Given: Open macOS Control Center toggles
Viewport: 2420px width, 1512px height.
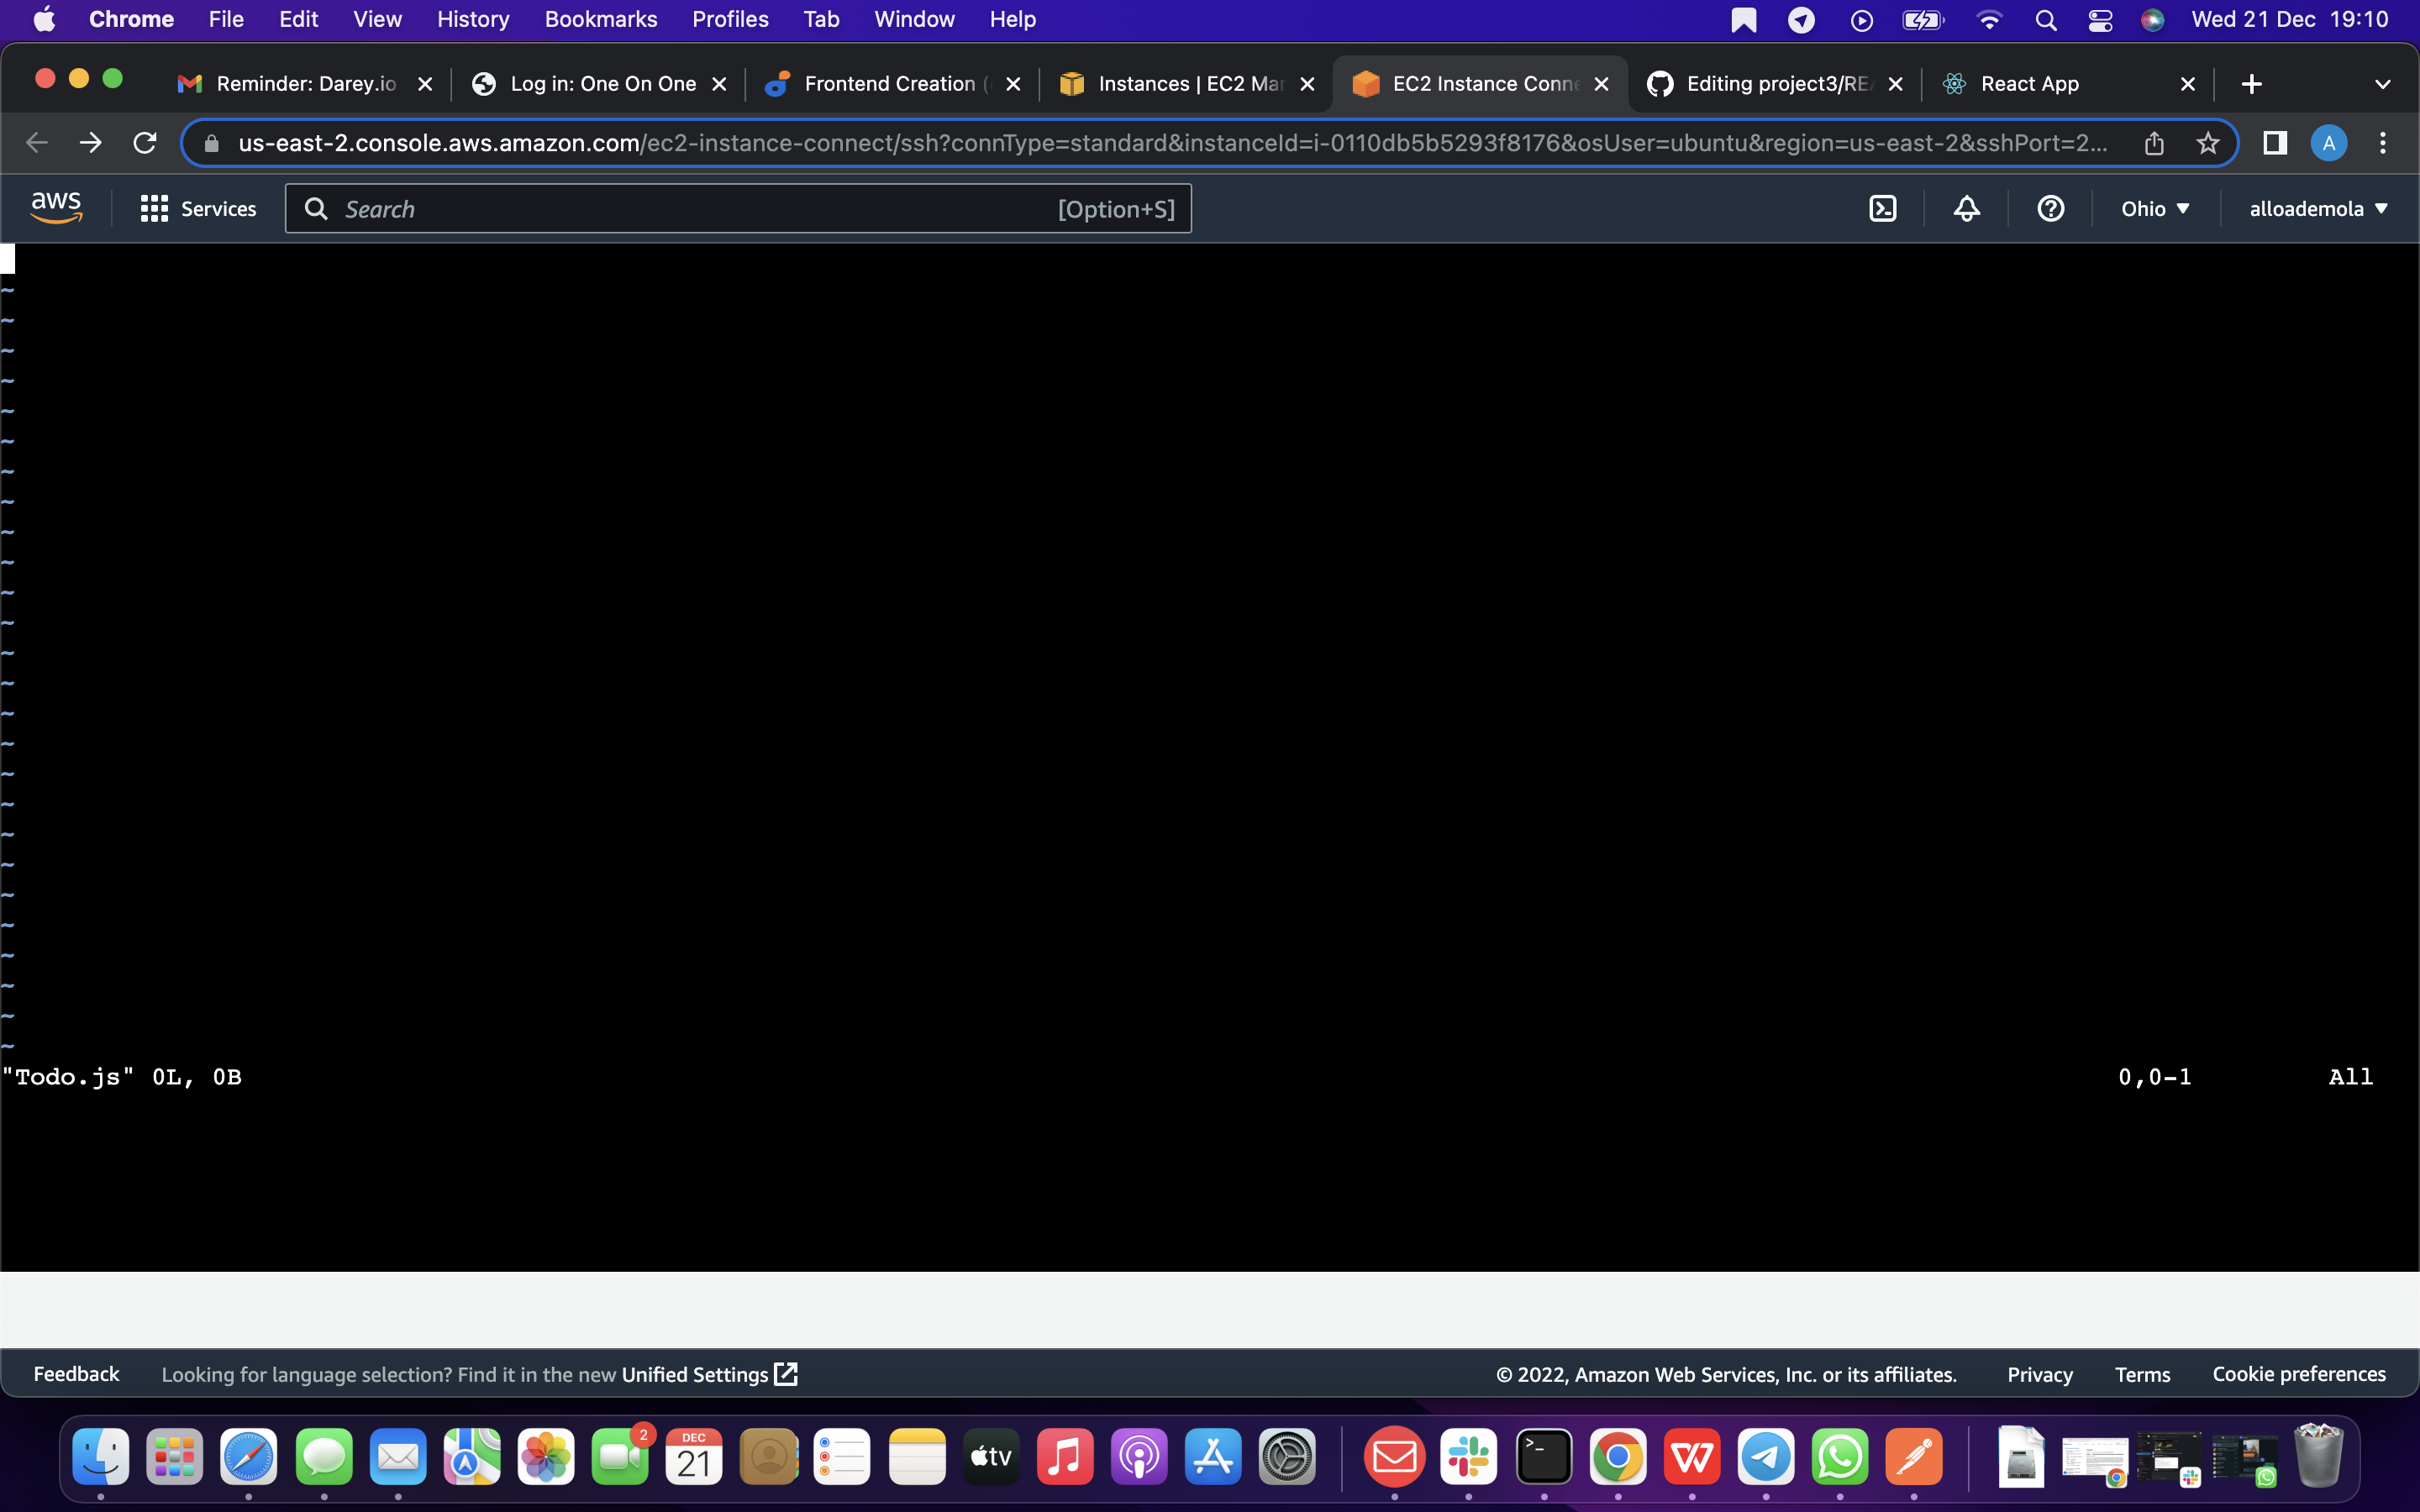Looking at the screenshot, I should pos(2100,19).
